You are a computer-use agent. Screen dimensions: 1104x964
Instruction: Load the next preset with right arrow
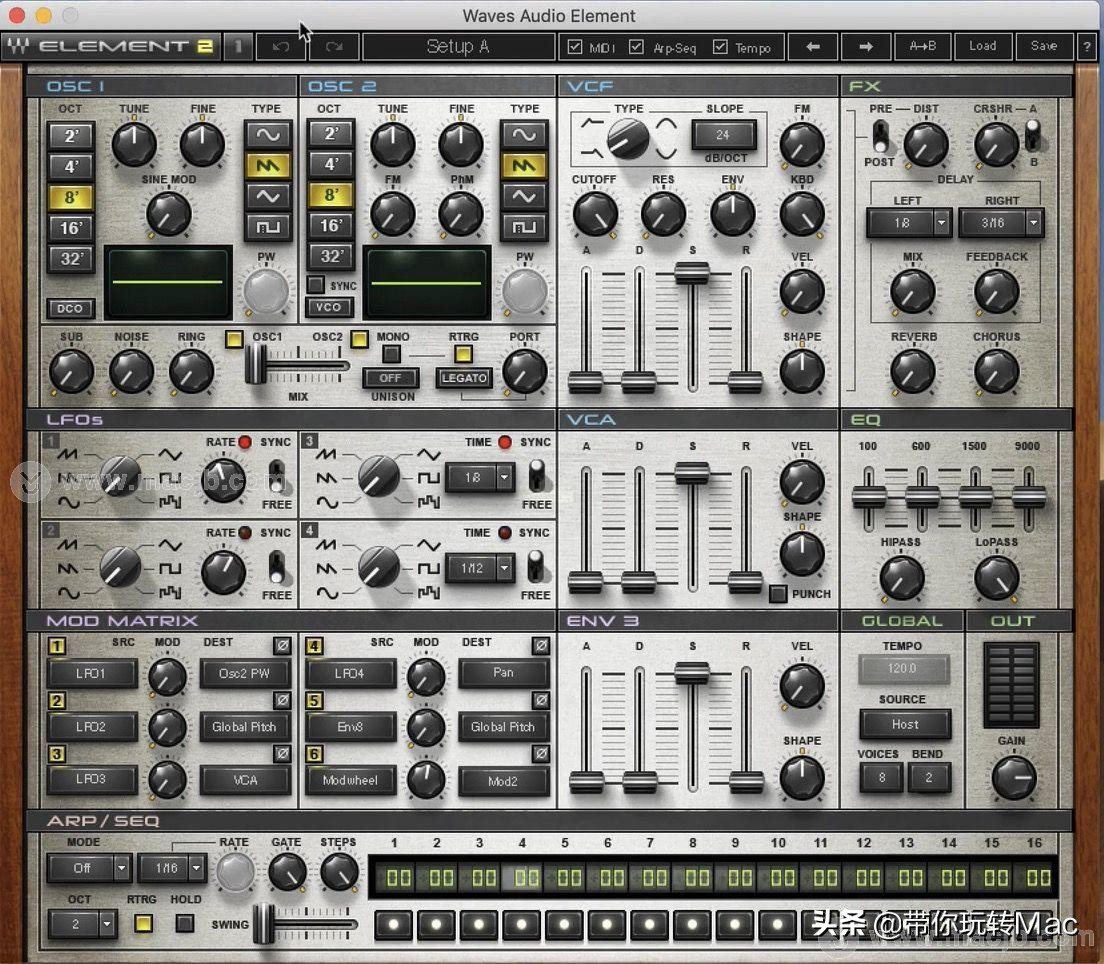(865, 47)
